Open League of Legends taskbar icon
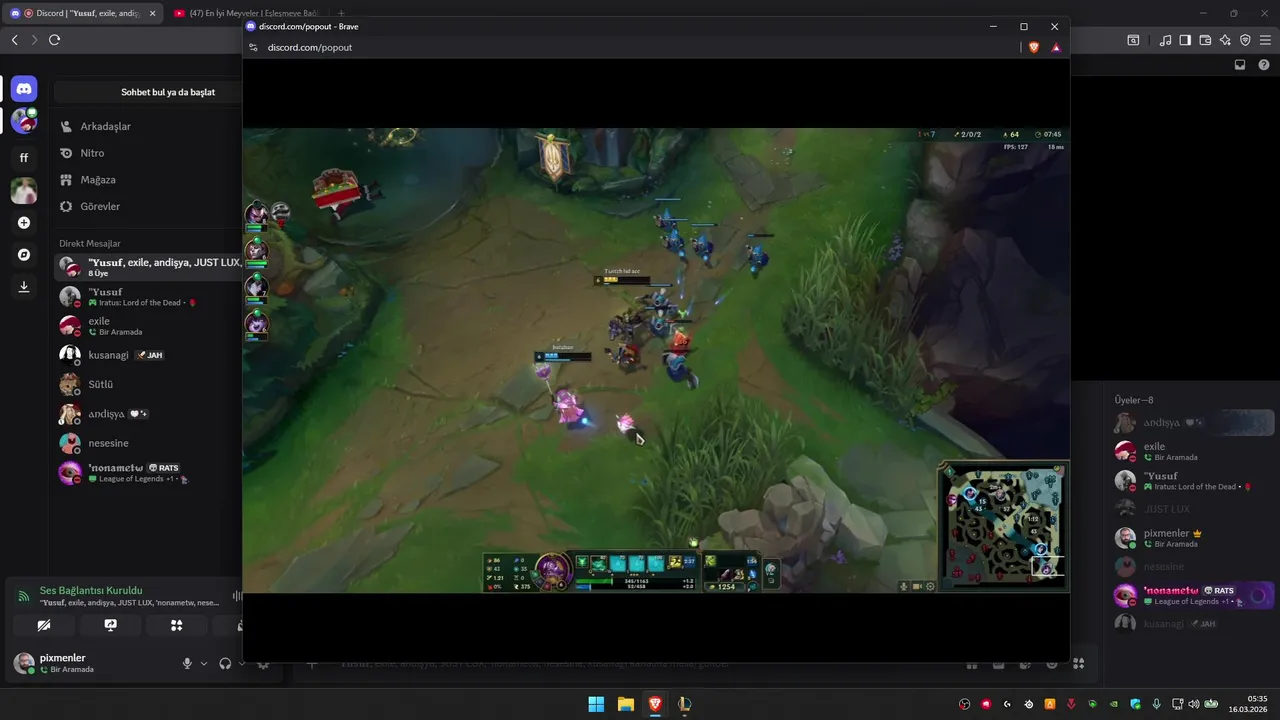Image resolution: width=1280 pixels, height=720 pixels. click(x=684, y=704)
